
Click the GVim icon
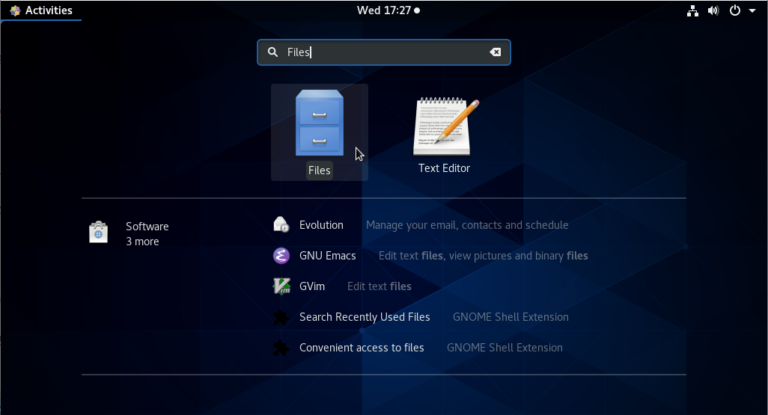point(282,286)
